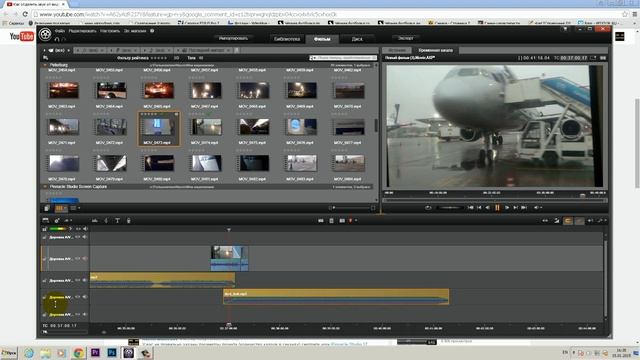Switch to the Movie tab
The image size is (640, 360).
click(x=322, y=39)
